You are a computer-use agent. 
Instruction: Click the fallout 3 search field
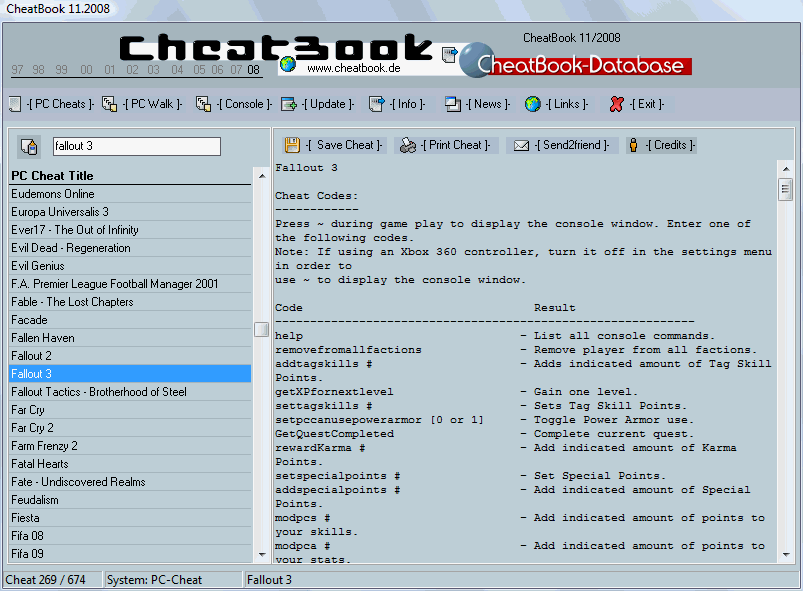137,146
